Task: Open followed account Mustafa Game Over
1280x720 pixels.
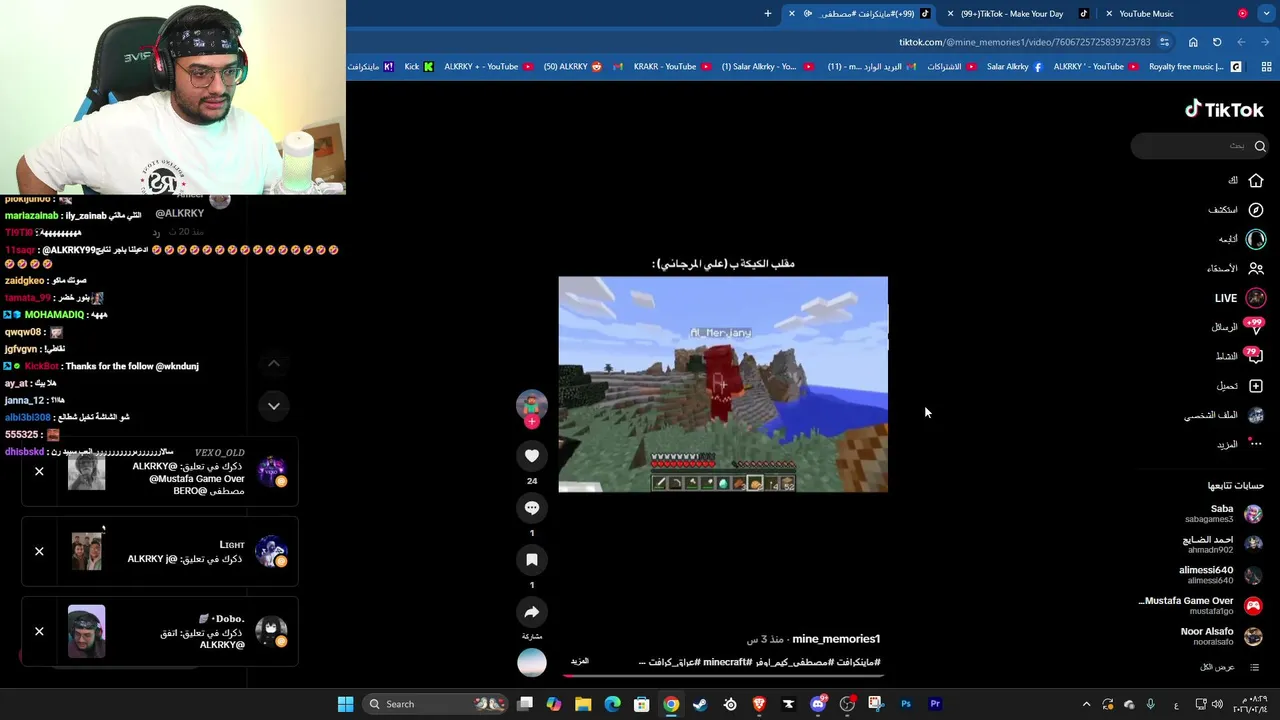Action: pos(1200,606)
